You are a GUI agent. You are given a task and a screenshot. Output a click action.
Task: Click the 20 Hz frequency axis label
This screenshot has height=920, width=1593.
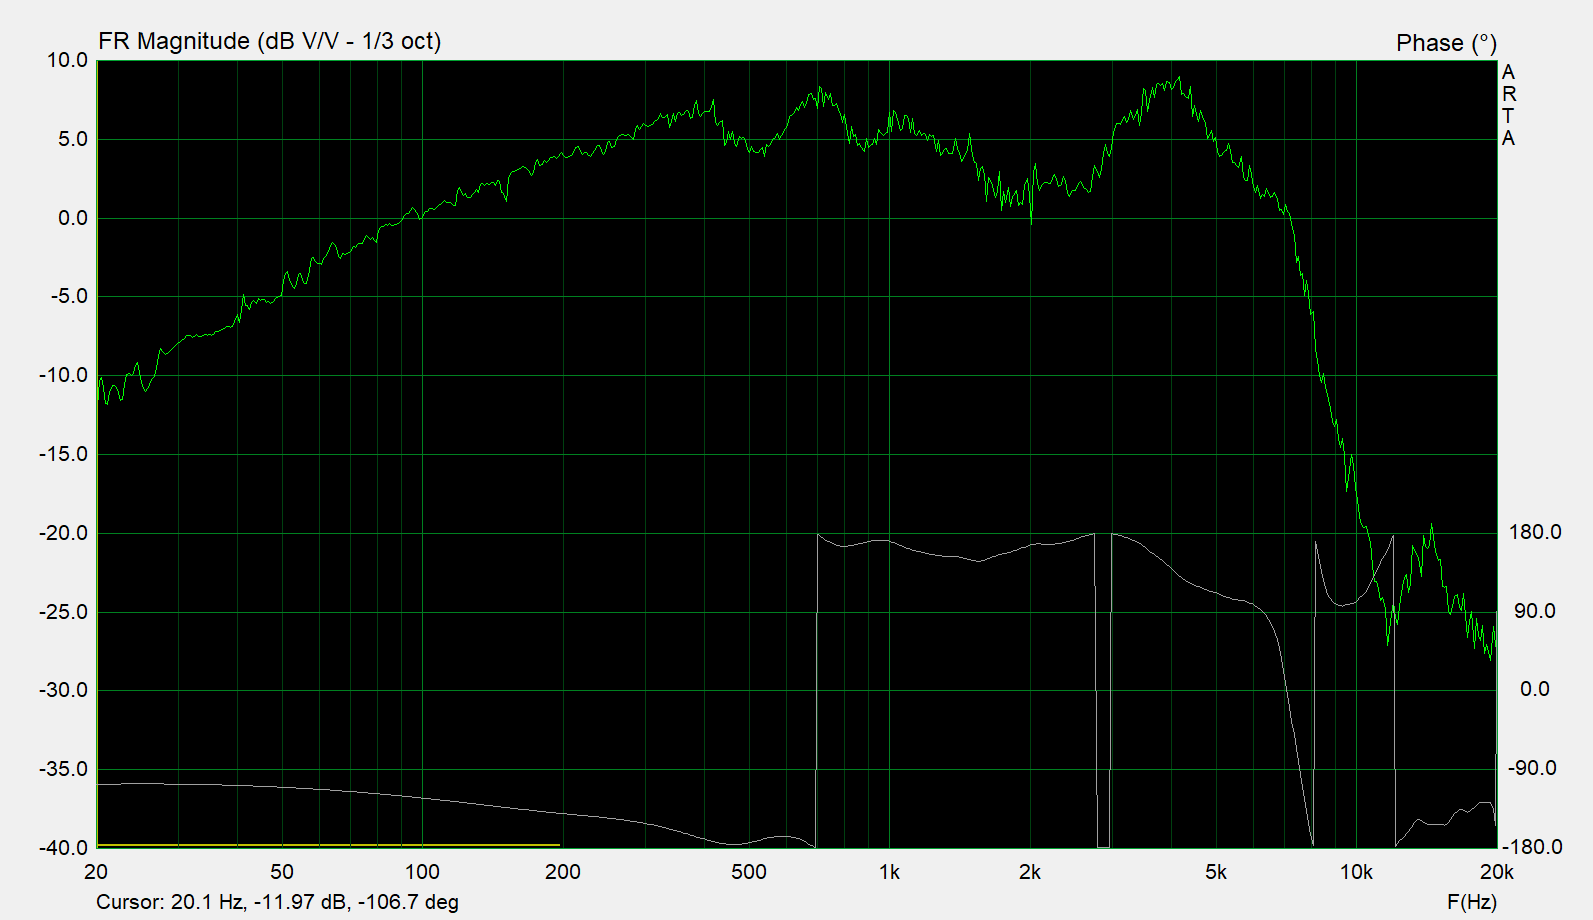click(96, 872)
